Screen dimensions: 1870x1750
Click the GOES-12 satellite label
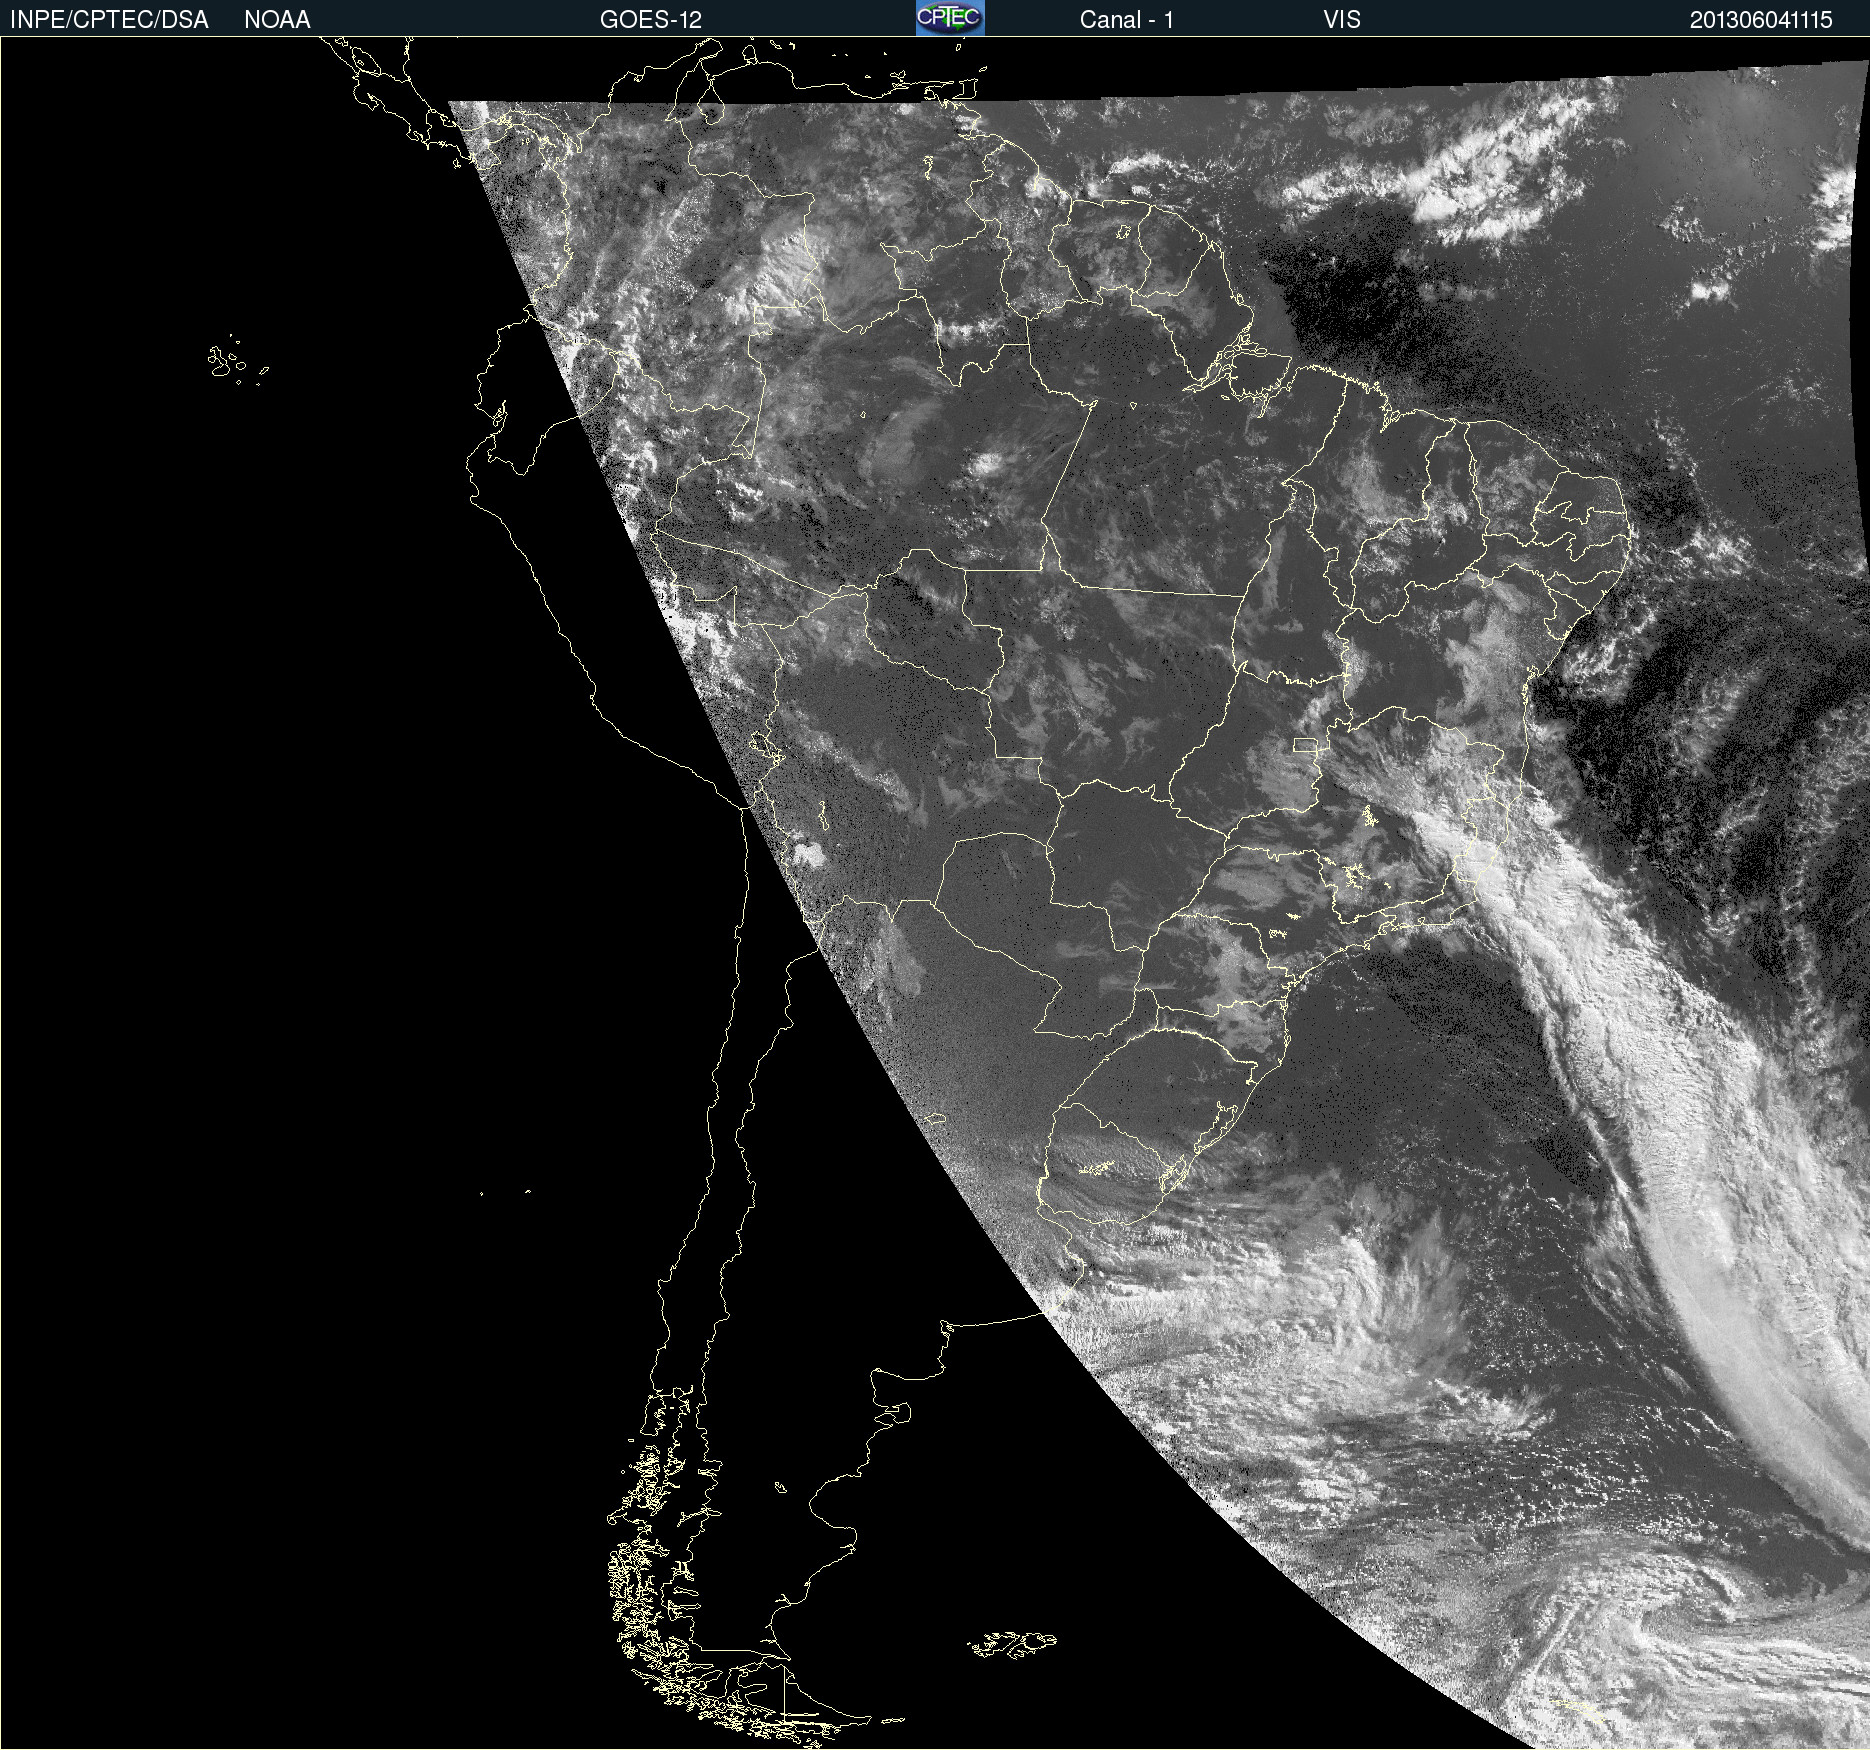651,20
